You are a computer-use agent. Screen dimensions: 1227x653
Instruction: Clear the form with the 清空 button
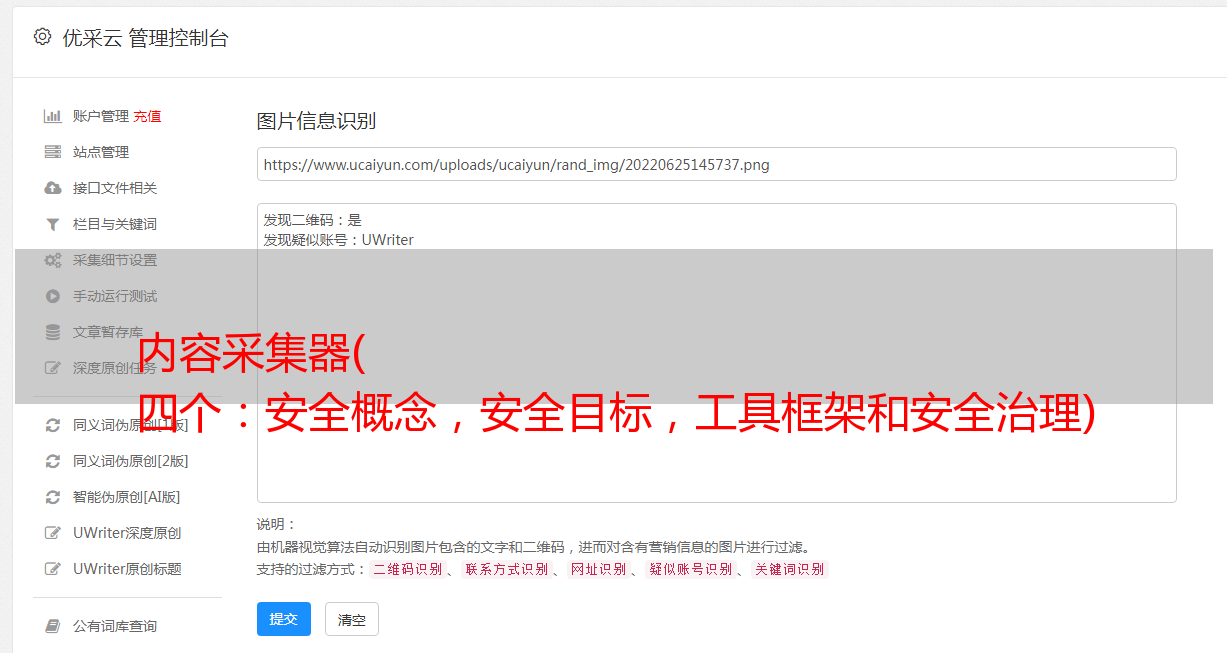pos(352,620)
